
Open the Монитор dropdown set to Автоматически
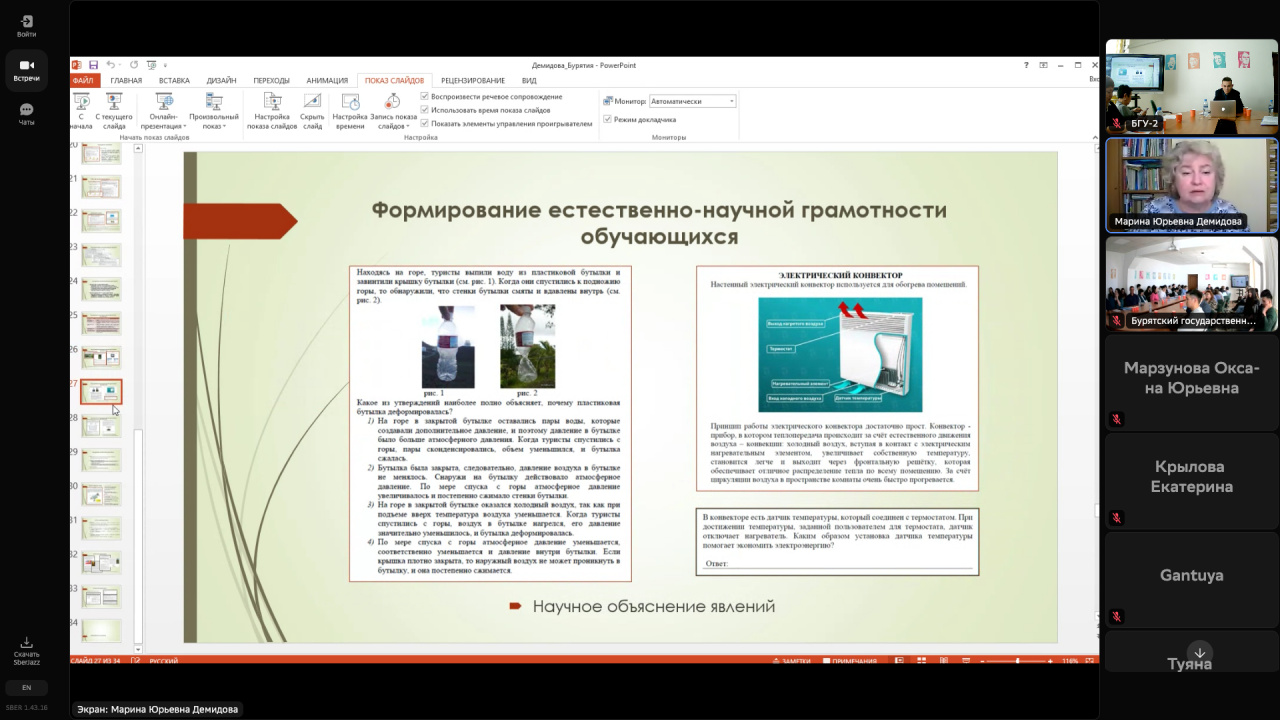(x=692, y=101)
